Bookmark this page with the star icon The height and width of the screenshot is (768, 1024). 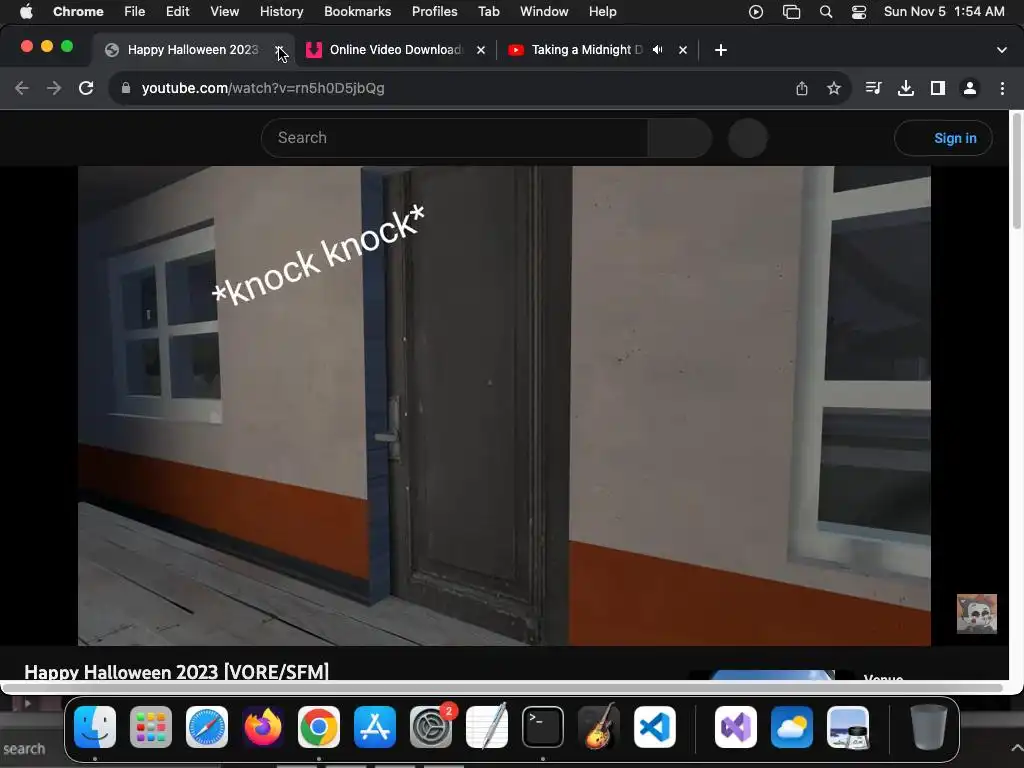click(834, 88)
